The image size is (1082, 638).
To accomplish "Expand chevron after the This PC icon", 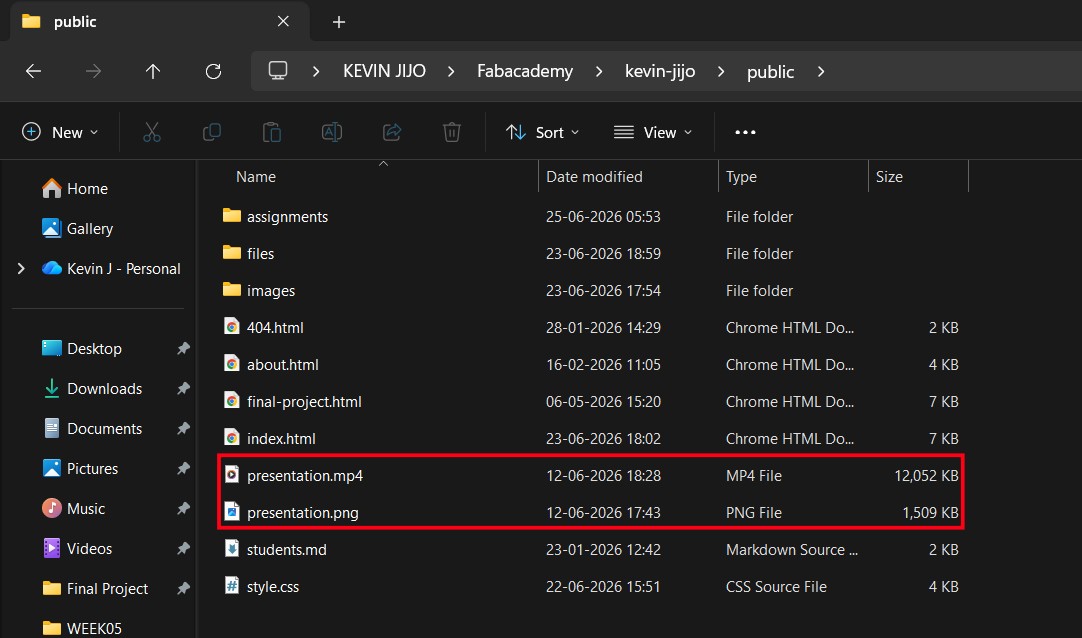I will pos(316,71).
